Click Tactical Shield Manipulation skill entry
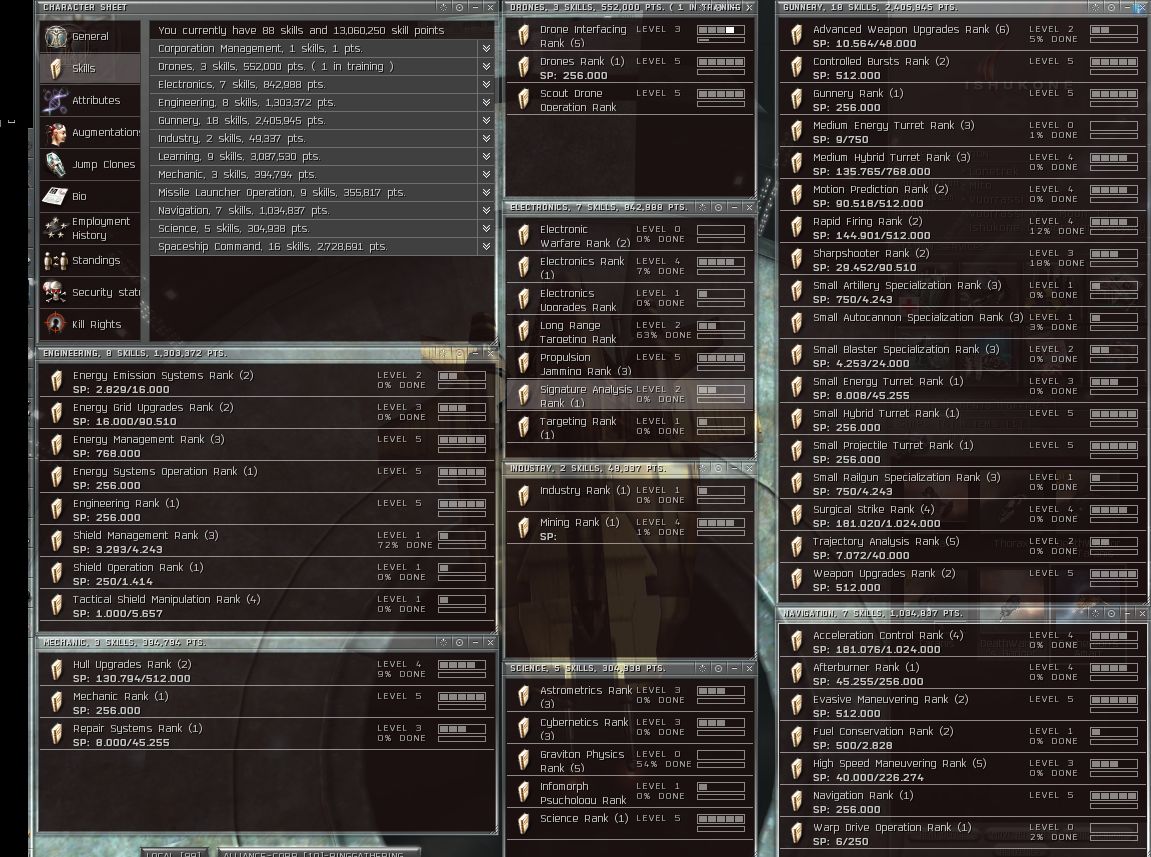Viewport: 1151px width, 857px height. click(268, 606)
